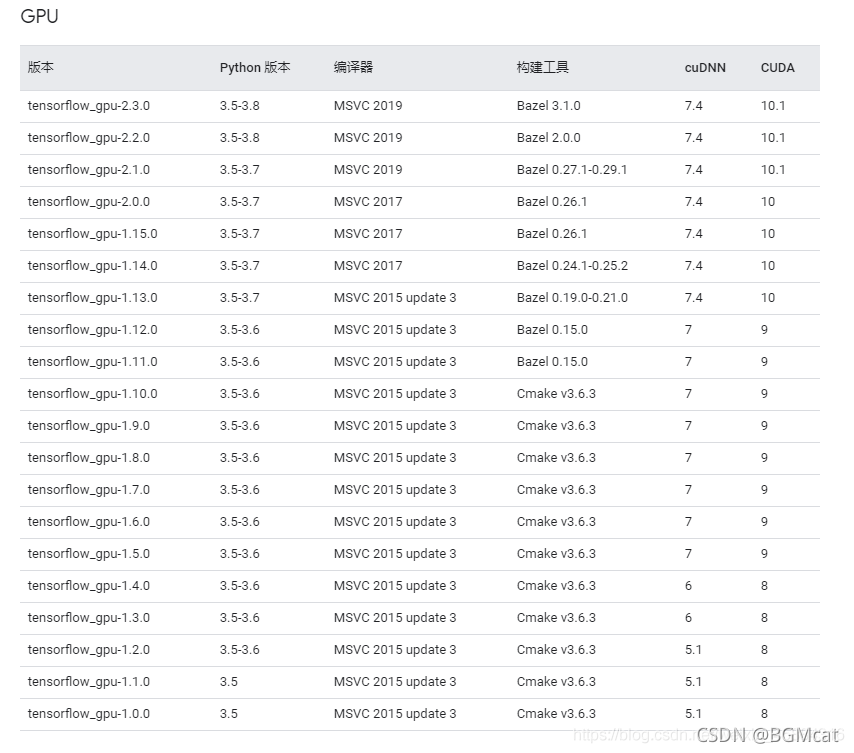Select the tensorflow_gpu-1.4.0 cell
The width and height of the screenshot is (854, 753).
click(89, 586)
